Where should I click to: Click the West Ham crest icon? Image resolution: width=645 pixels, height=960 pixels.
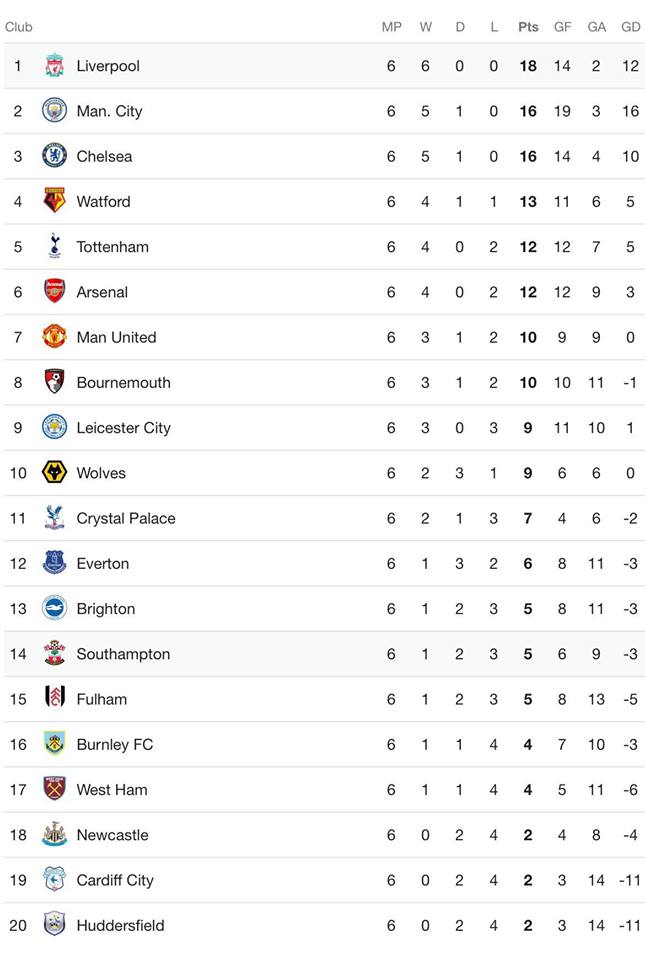(x=54, y=789)
